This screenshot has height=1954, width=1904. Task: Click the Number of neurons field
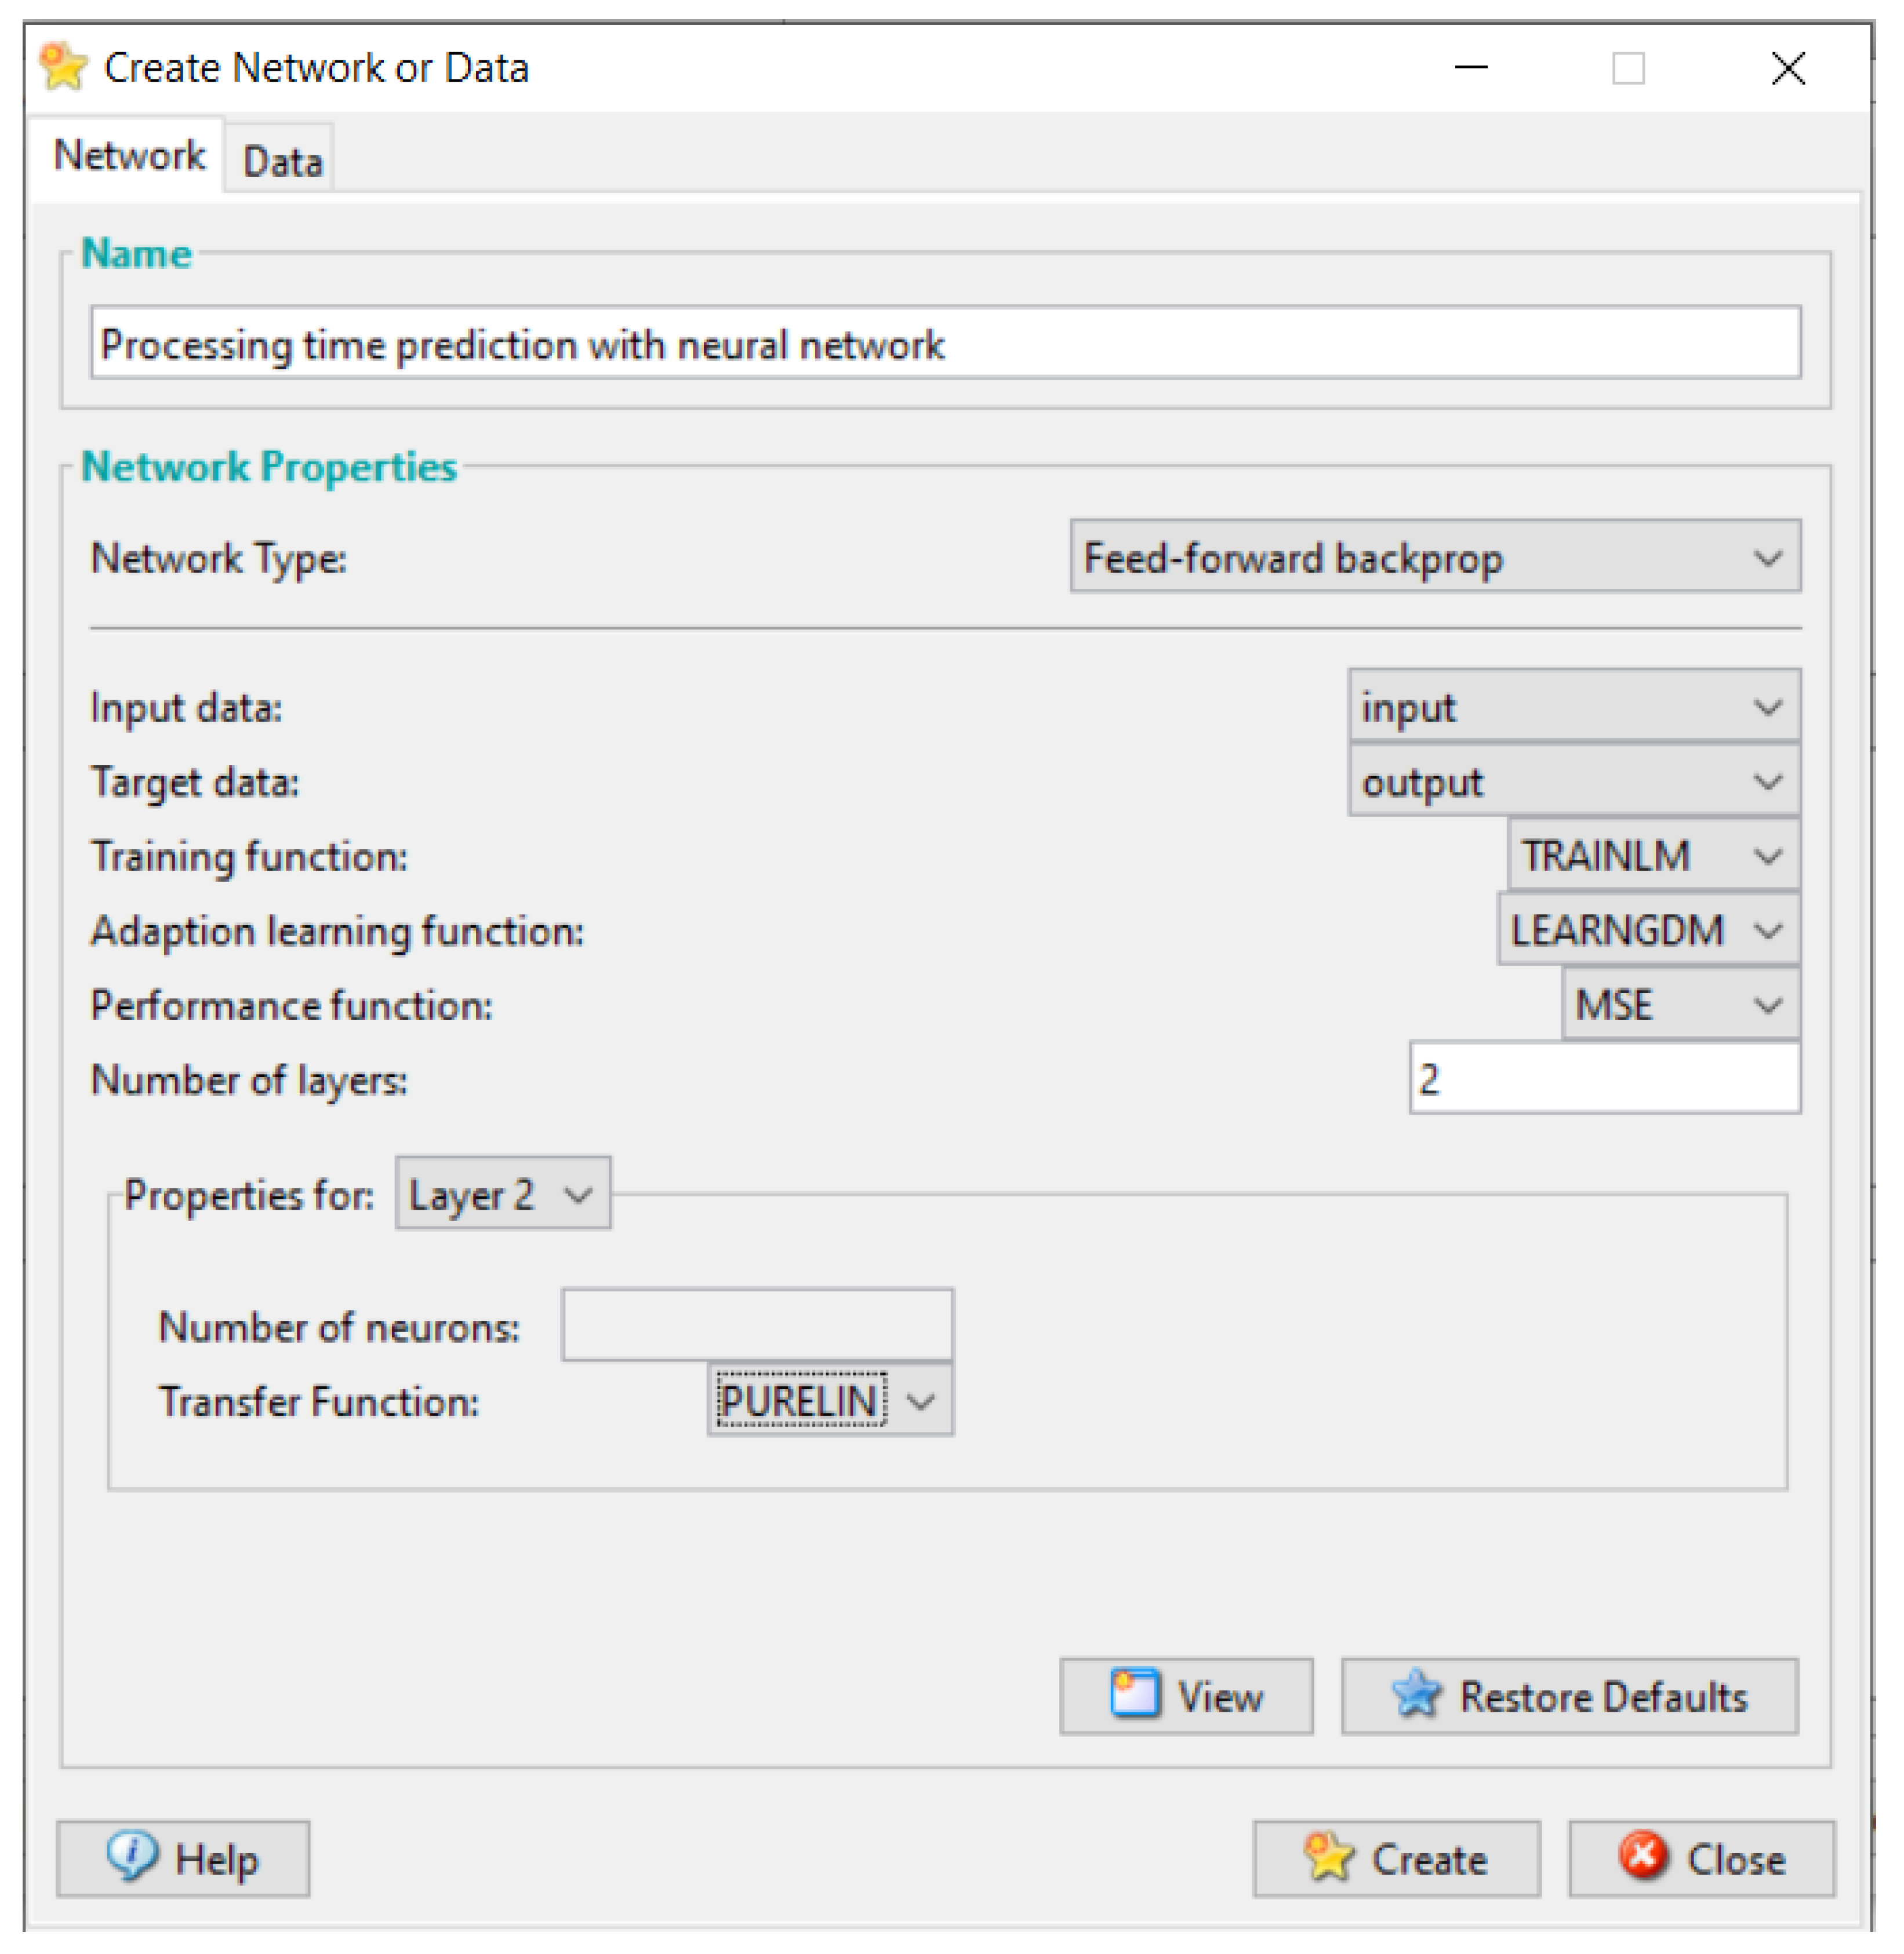click(x=757, y=1325)
